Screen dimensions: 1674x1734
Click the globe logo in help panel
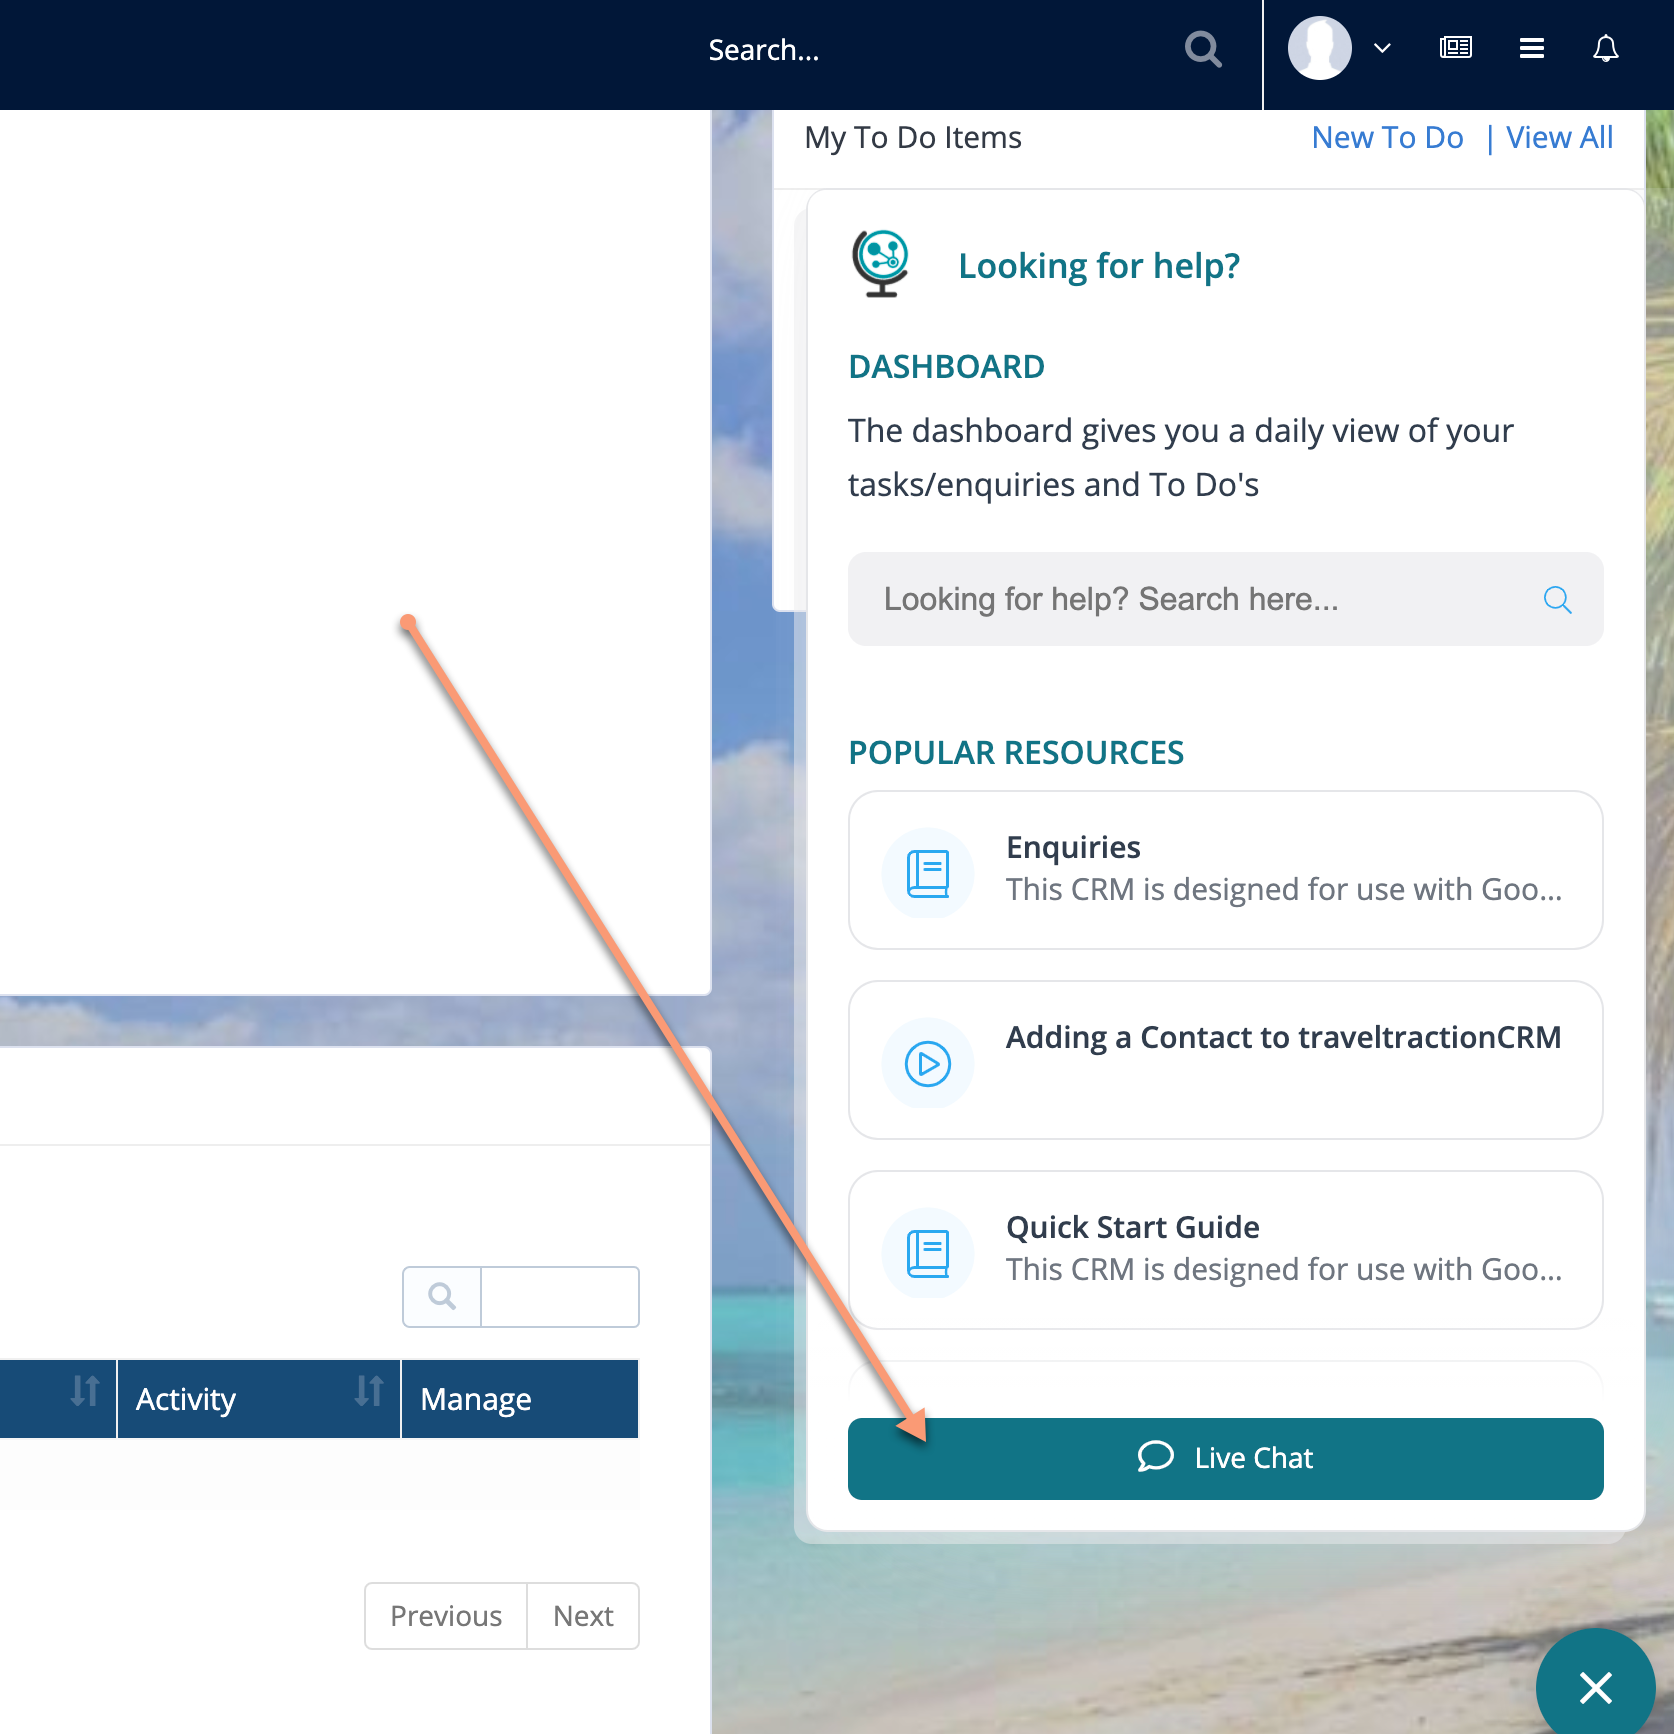click(880, 263)
